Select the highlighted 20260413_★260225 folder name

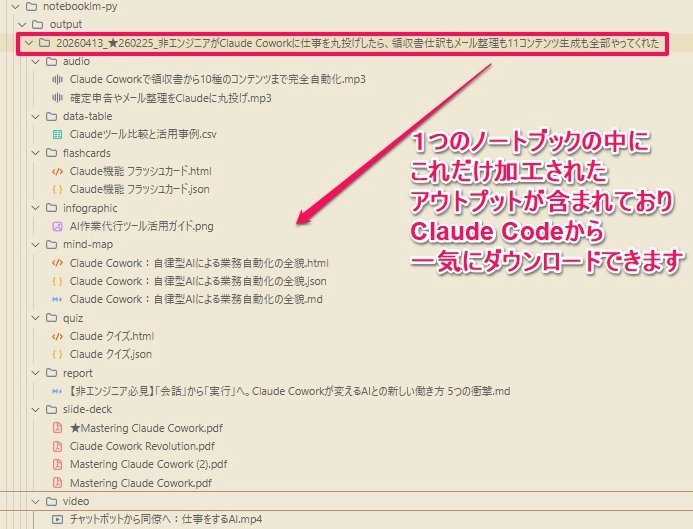tap(358, 43)
